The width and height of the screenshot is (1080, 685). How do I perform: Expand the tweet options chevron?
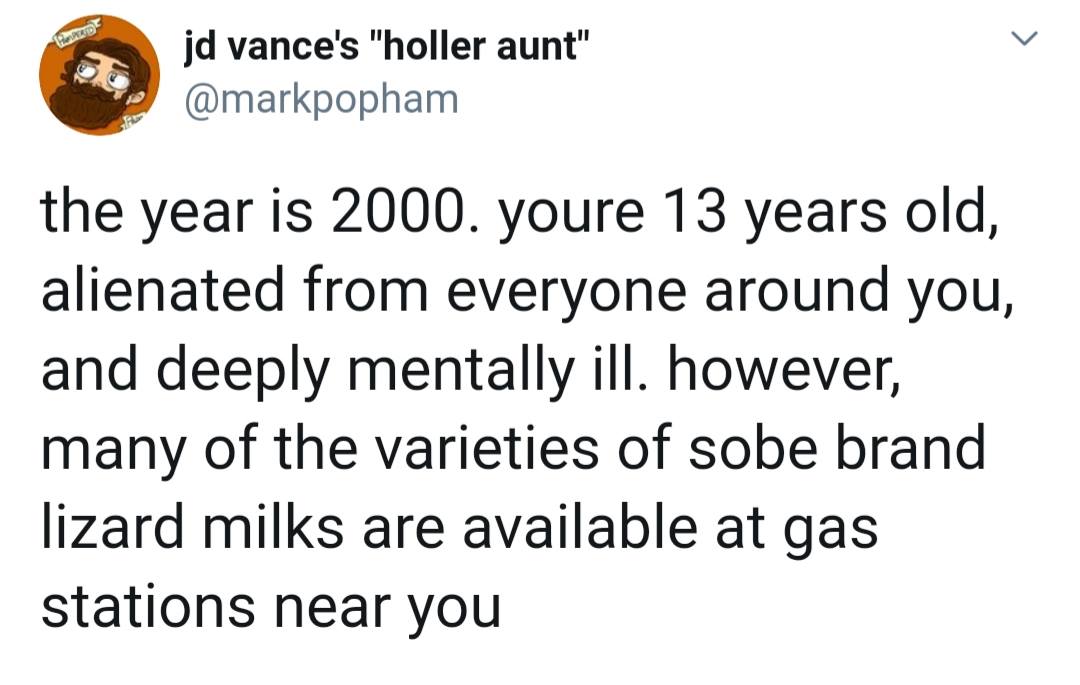coord(1024,40)
